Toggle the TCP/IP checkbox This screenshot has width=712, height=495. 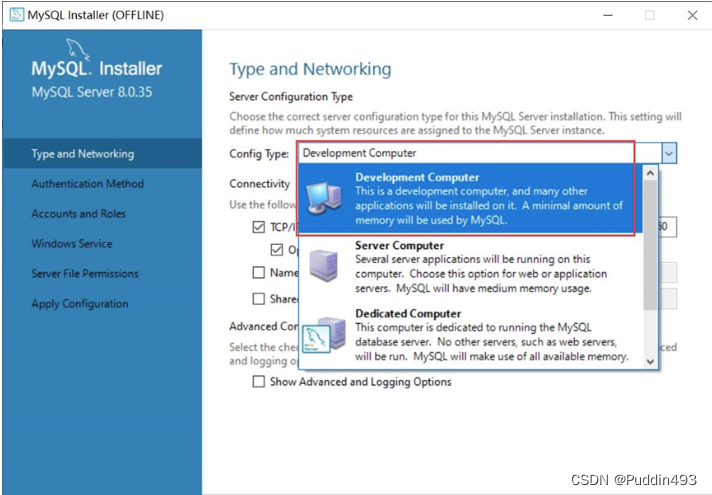coord(258,227)
